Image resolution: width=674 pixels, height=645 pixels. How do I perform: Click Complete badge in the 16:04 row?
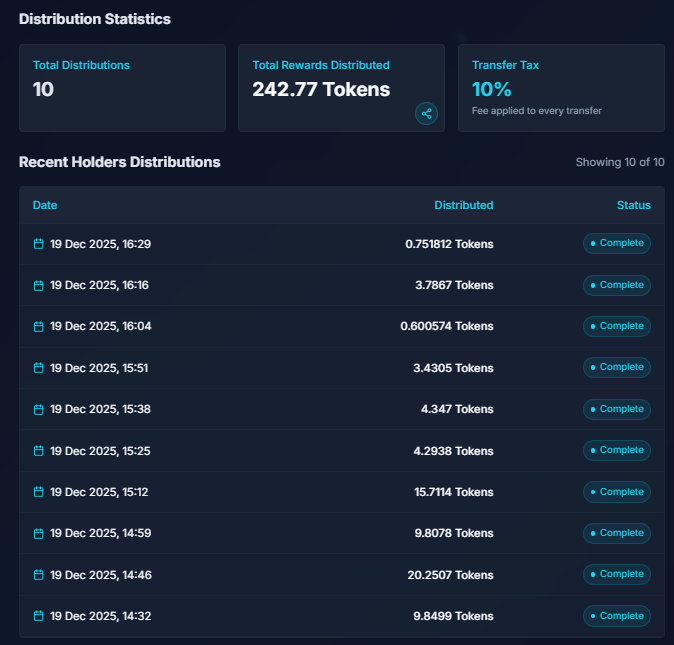(617, 327)
